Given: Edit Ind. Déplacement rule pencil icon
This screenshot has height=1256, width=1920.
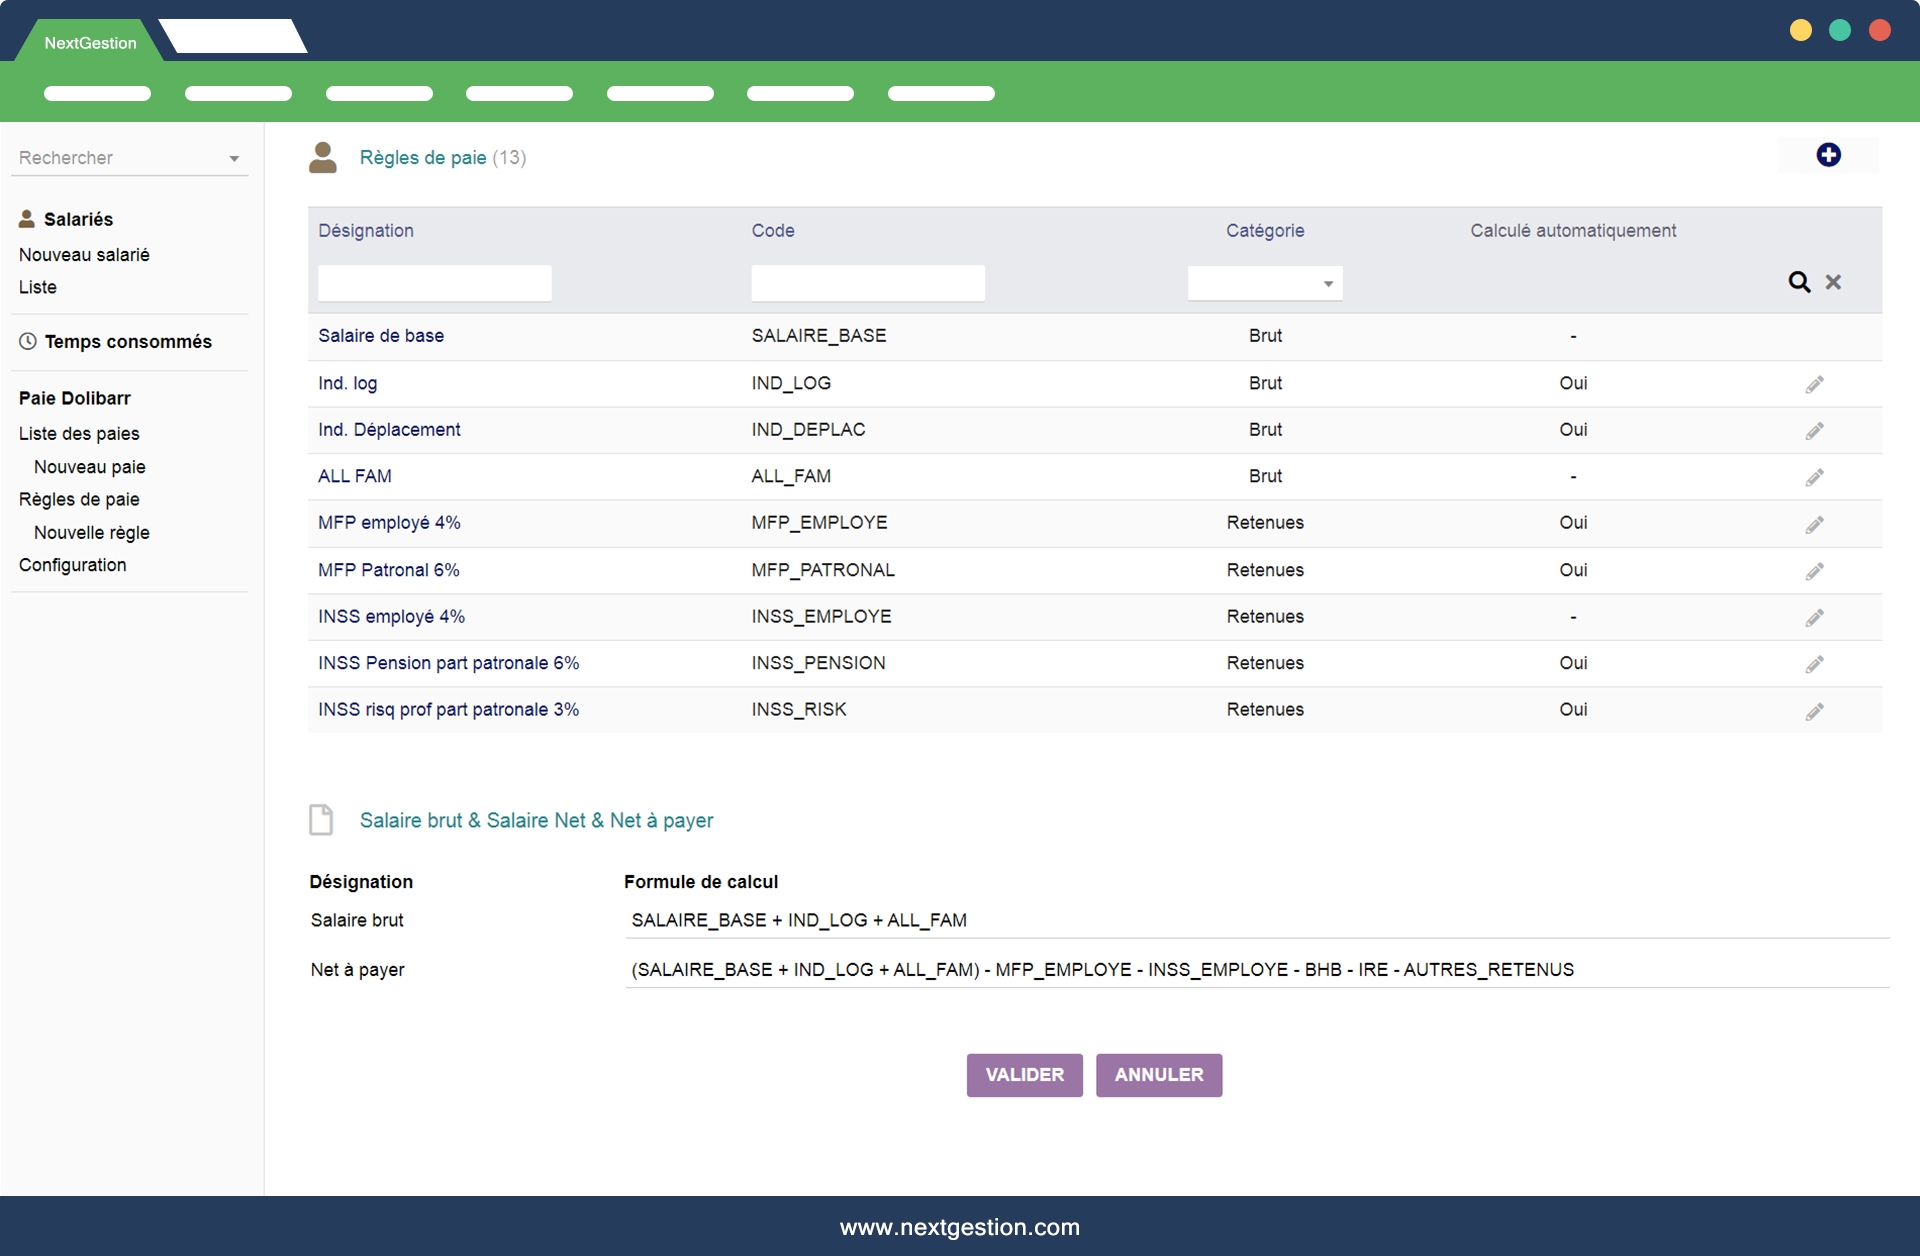Looking at the screenshot, I should [1814, 431].
